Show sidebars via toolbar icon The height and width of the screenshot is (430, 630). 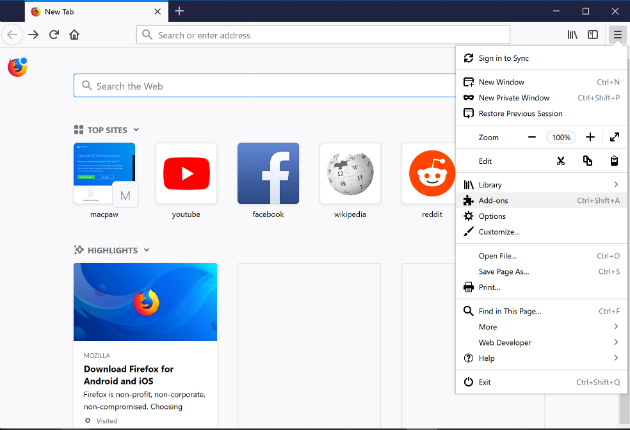pos(593,35)
